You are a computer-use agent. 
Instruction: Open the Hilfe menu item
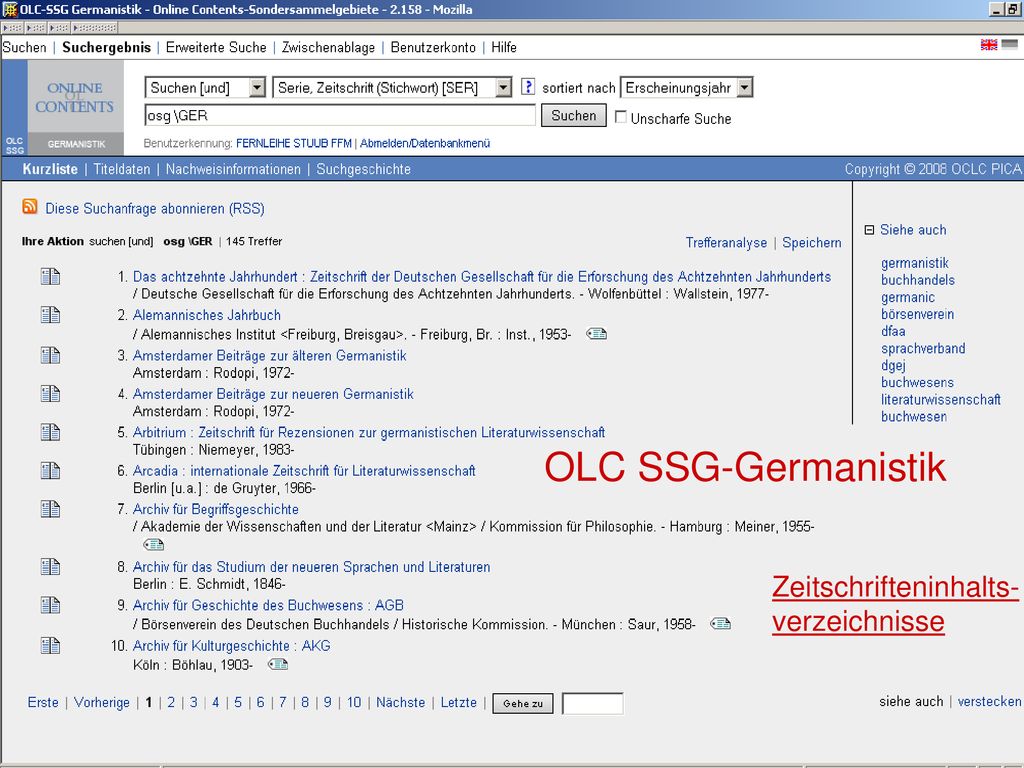pyautogui.click(x=504, y=47)
